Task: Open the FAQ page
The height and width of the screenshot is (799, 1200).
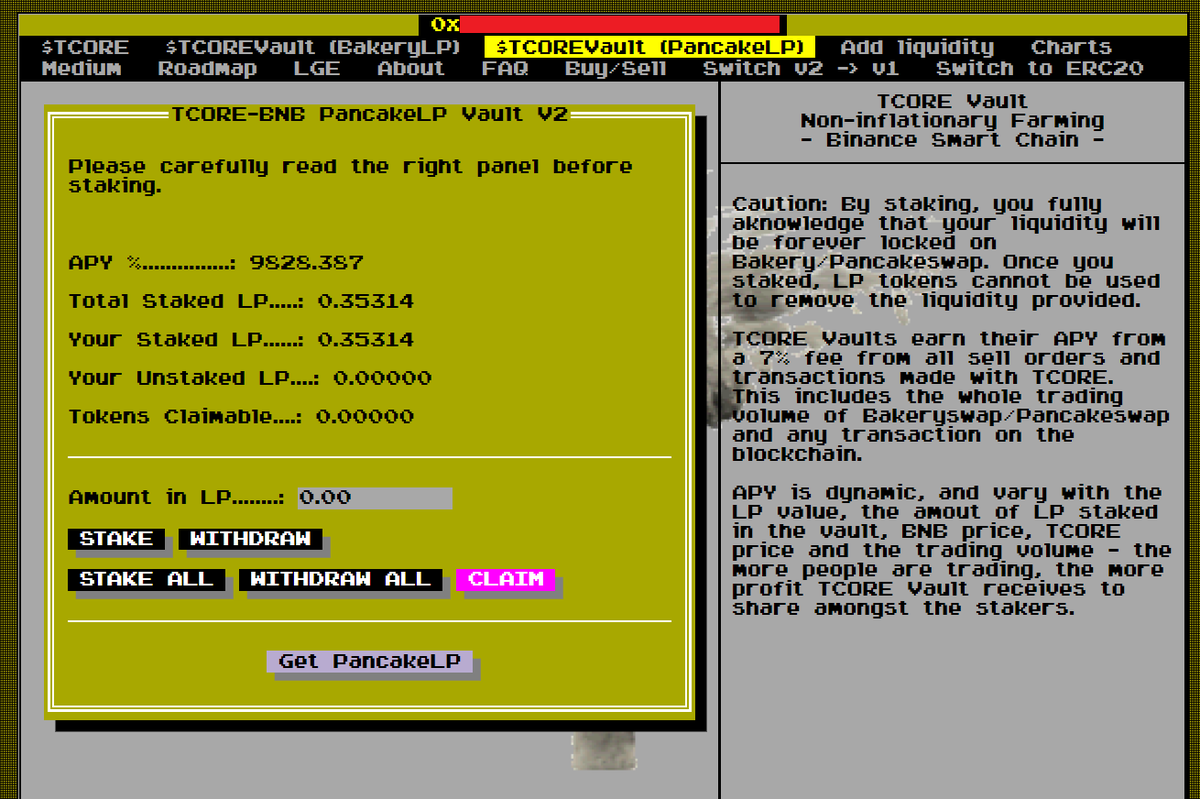Action: point(505,68)
